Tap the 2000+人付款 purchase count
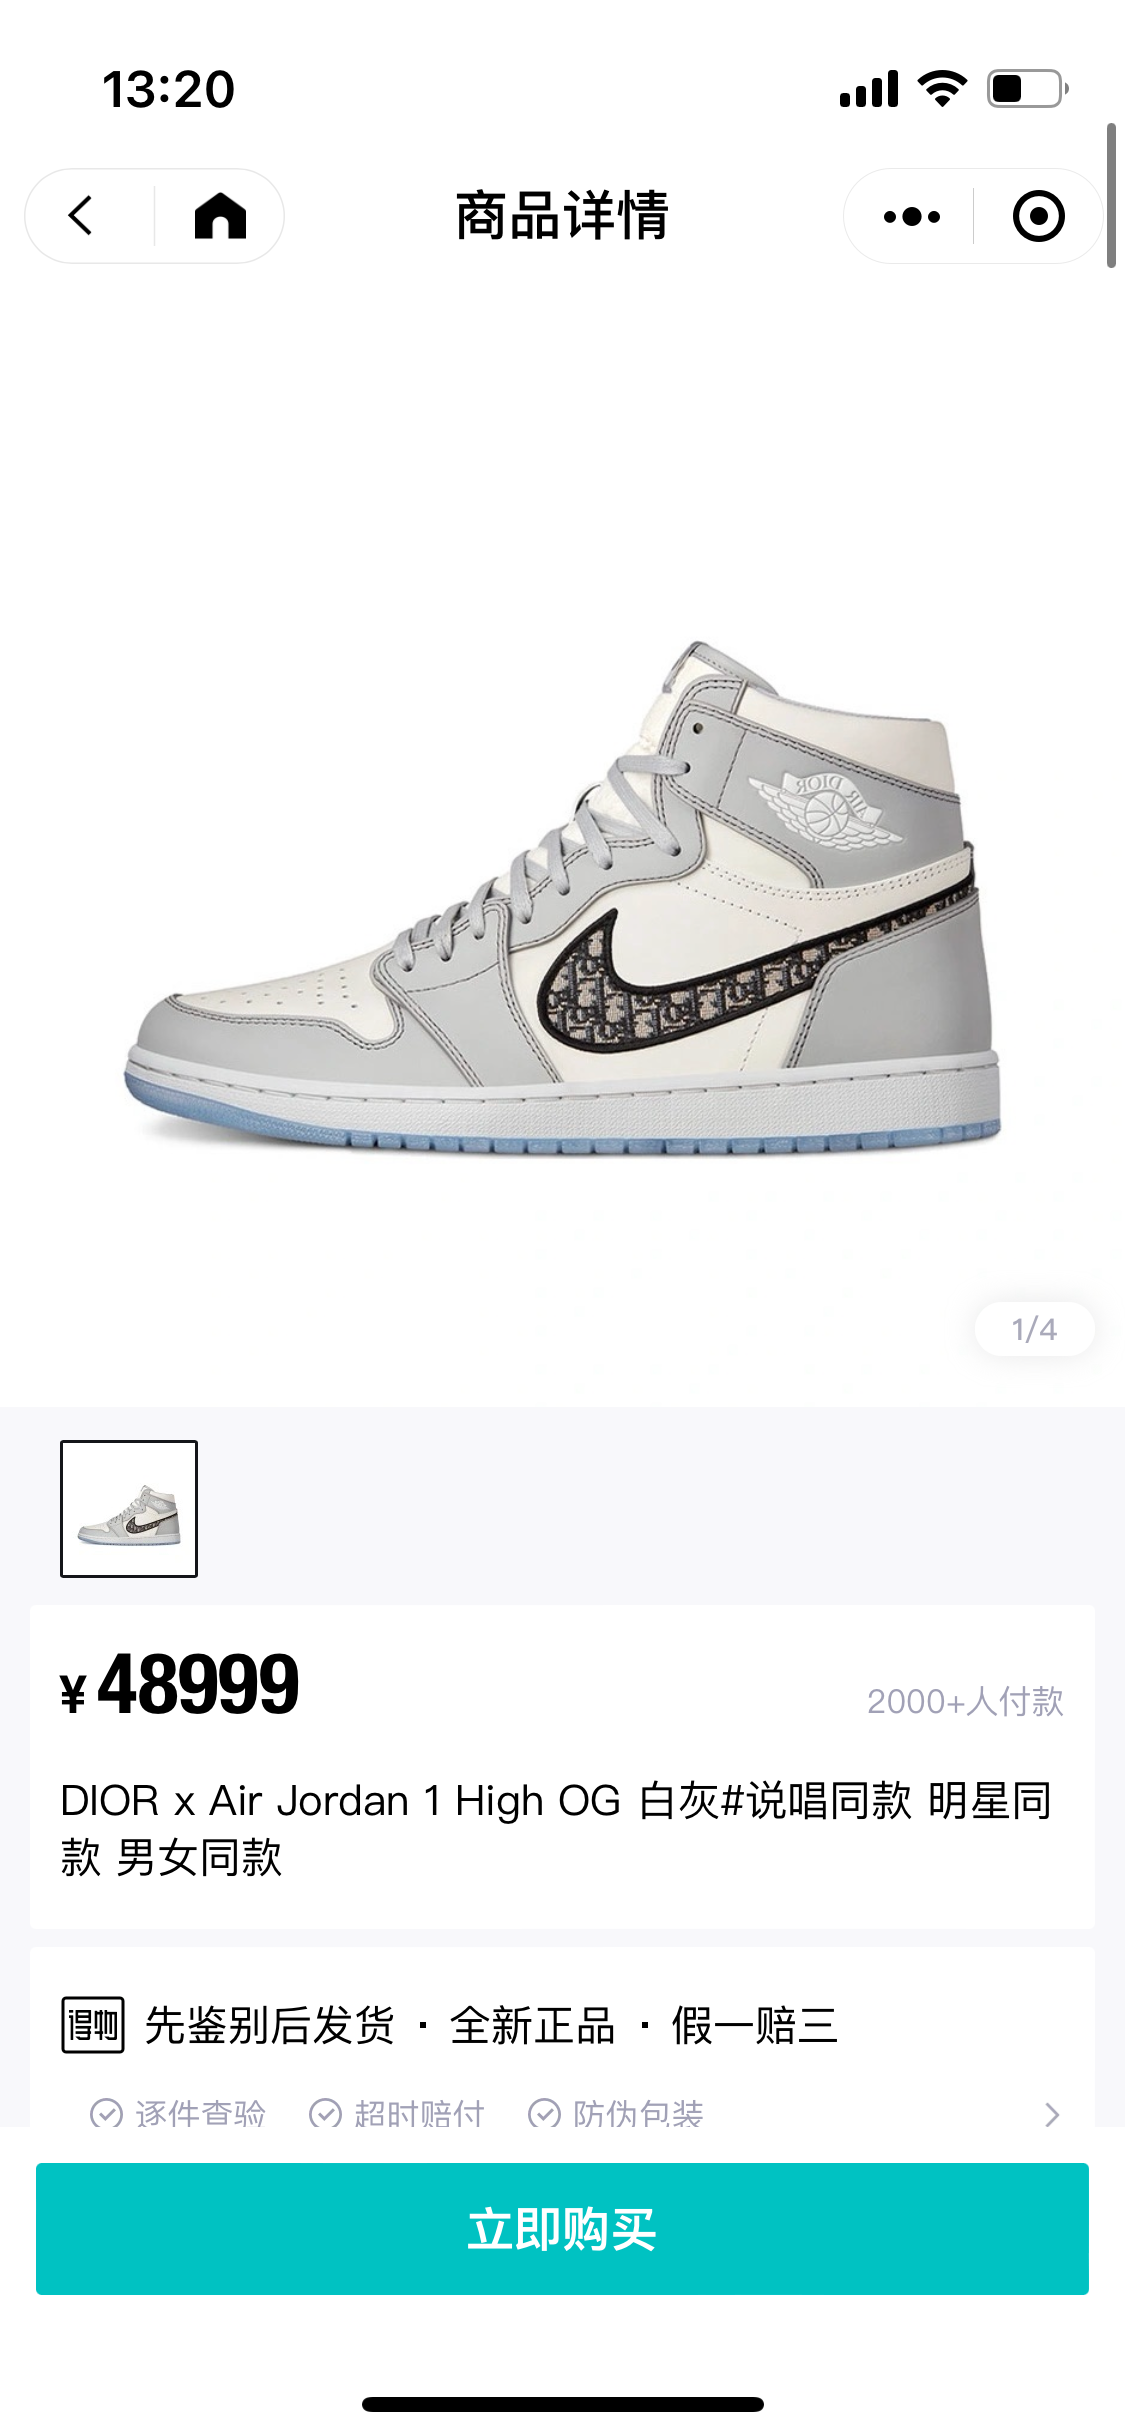The image size is (1125, 2436). pyautogui.click(x=965, y=1701)
